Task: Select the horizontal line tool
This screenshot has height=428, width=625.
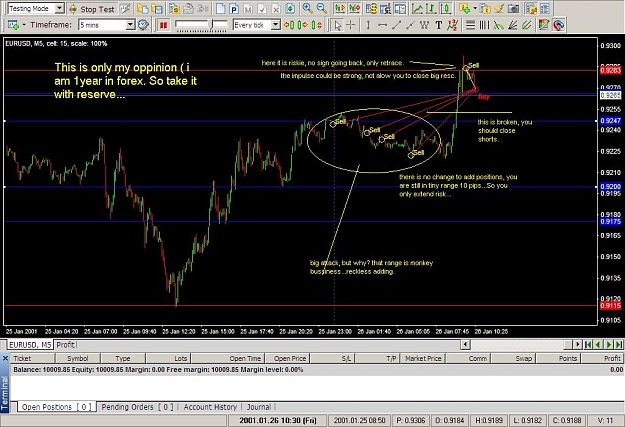Action: click(x=382, y=25)
